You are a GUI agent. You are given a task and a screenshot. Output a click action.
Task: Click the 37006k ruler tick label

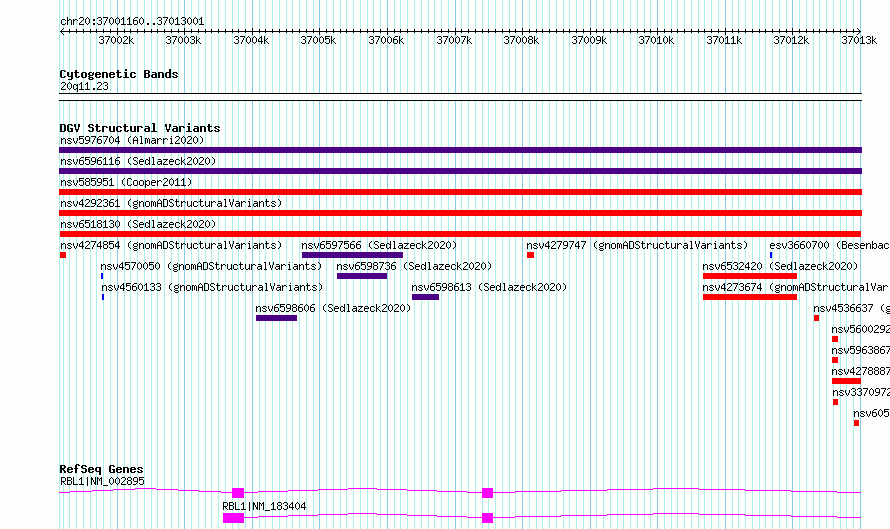pyautogui.click(x=387, y=40)
